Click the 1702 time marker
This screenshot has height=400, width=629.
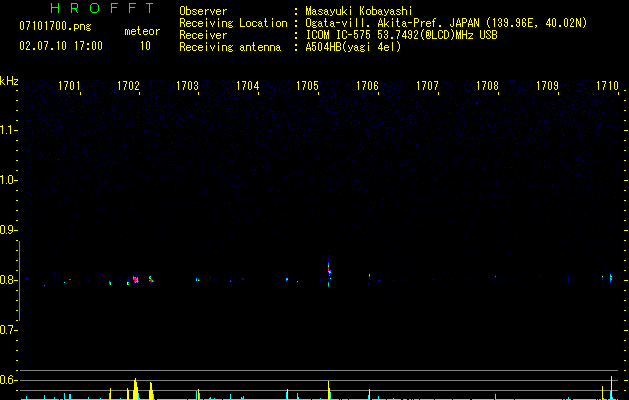pyautogui.click(x=128, y=86)
